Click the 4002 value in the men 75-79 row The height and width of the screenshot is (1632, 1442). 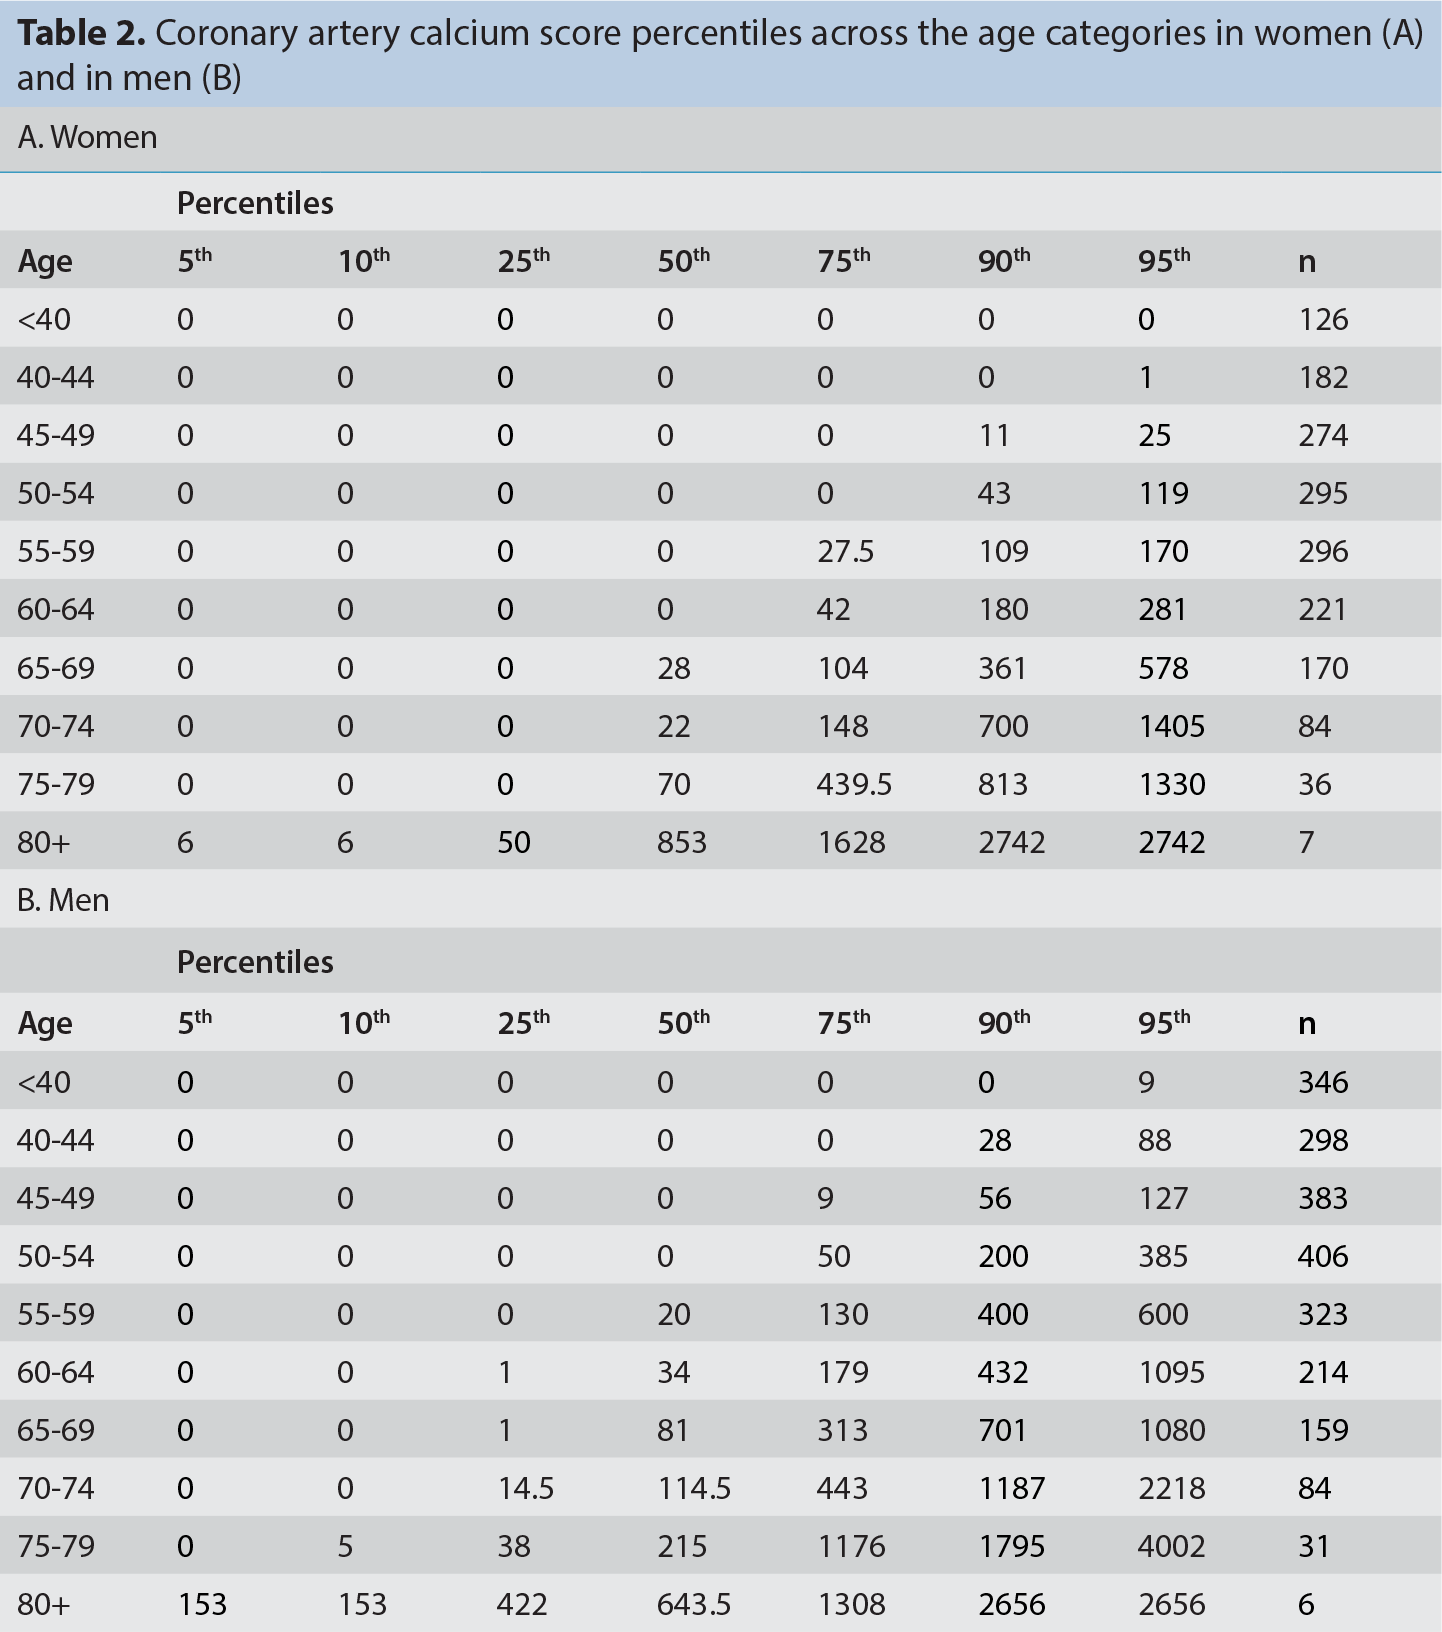[x=1171, y=1546]
